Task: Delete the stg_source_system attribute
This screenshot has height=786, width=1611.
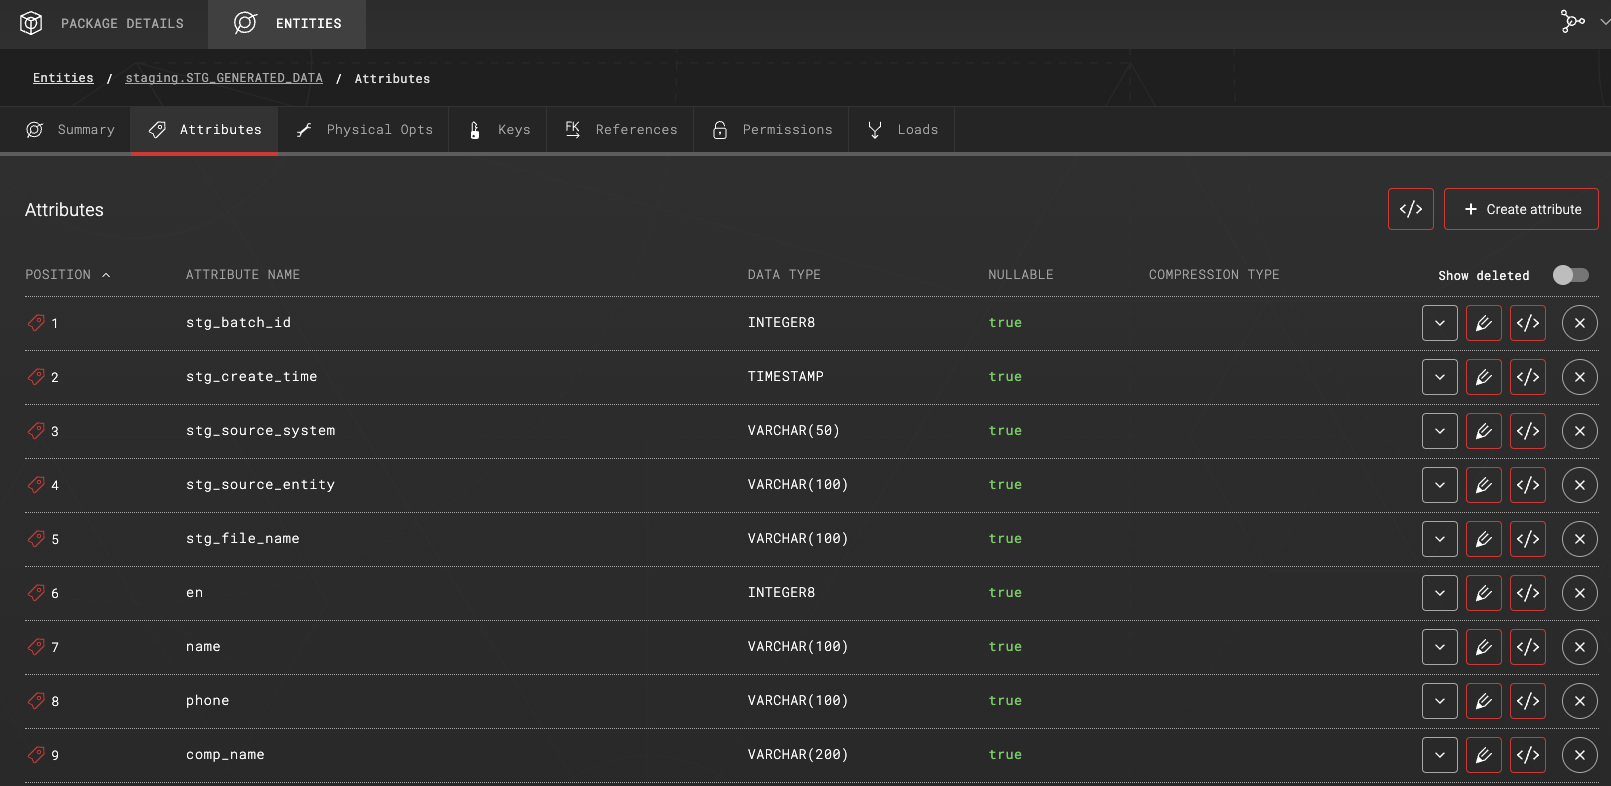Action: coord(1579,431)
